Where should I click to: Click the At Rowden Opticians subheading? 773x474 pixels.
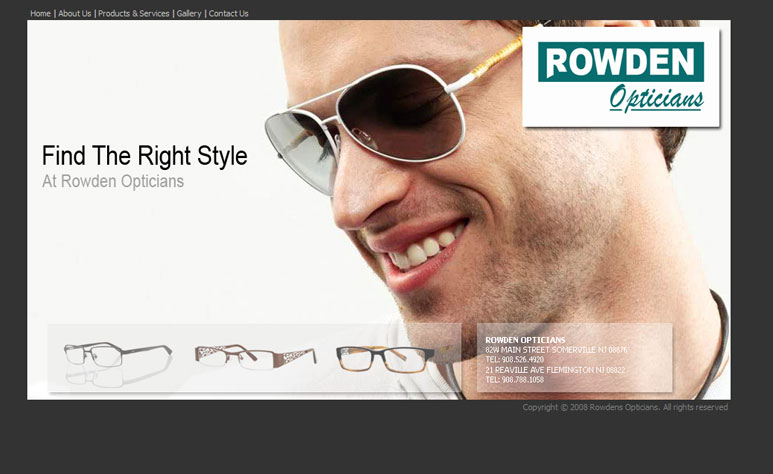coord(113,182)
